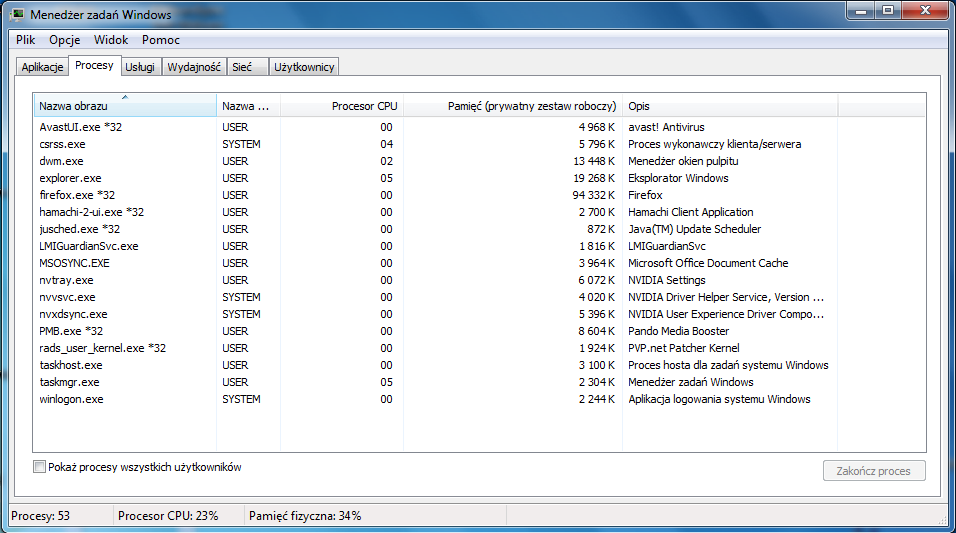The height and width of the screenshot is (533, 956).
Task: Sort by Opis column header
Action: [730, 106]
